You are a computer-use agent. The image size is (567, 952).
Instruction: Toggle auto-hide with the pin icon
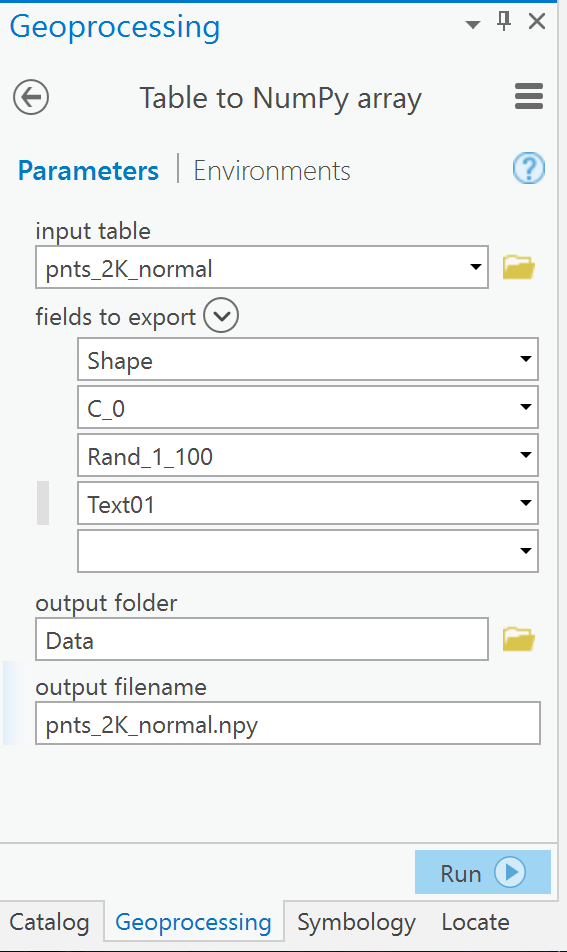pyautogui.click(x=504, y=21)
